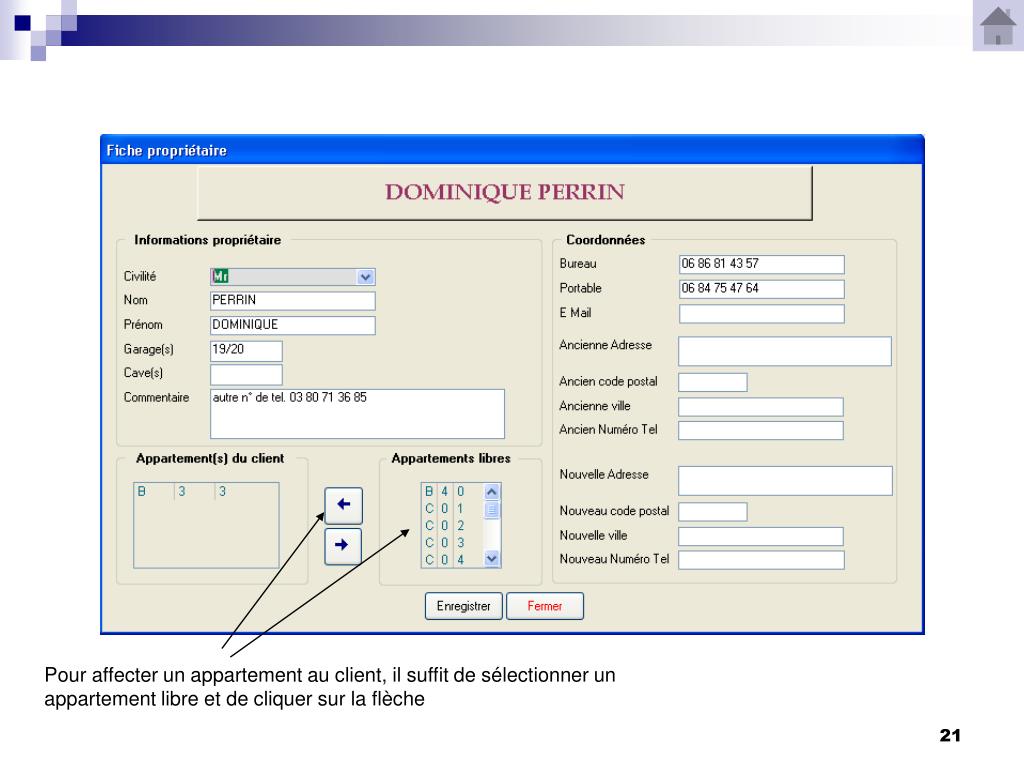Viewport: 1024px width, 768px height.
Task: Click the Ancienne ville field
Action: point(761,407)
